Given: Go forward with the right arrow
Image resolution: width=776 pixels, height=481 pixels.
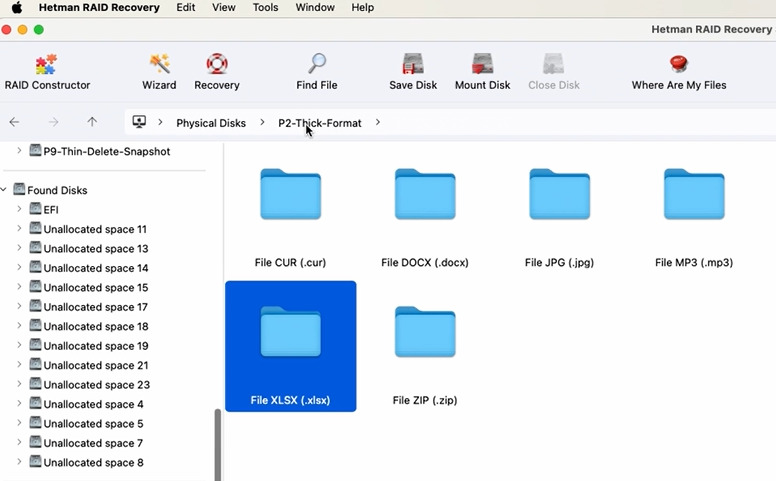Looking at the screenshot, I should click(x=53, y=122).
